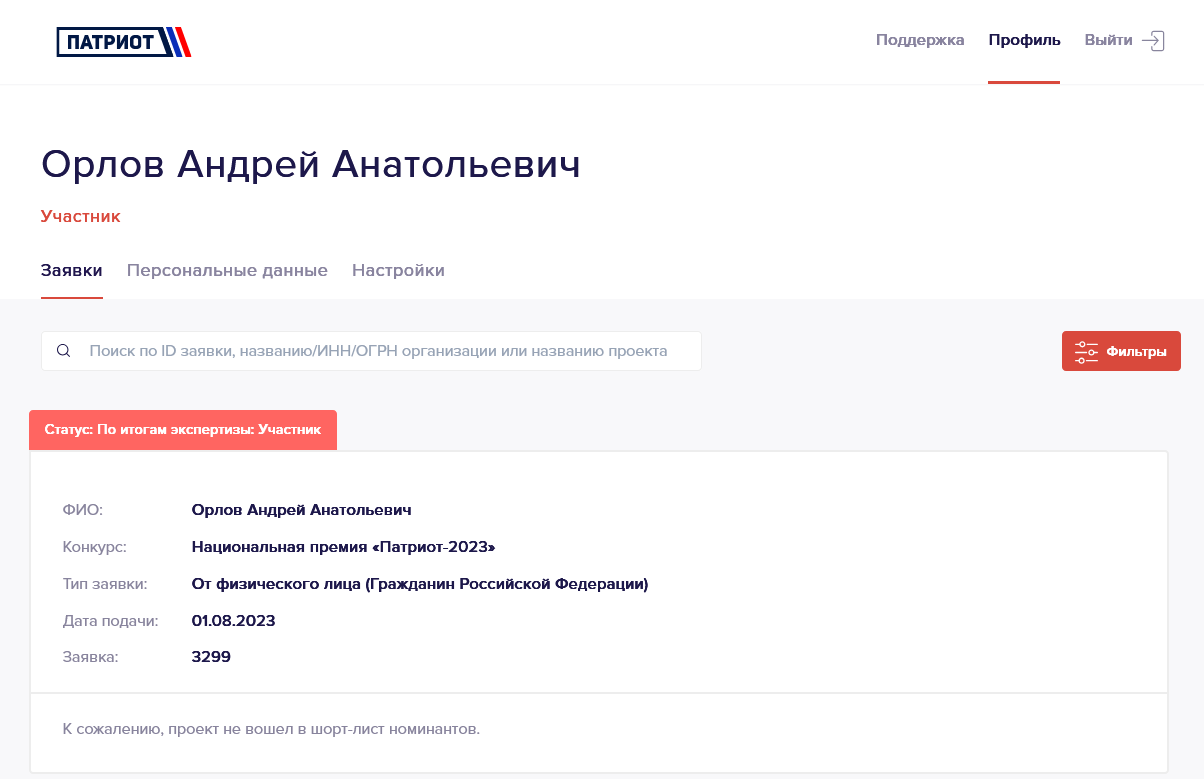Click the magnifier icon in search box
Screen dimensions: 1204x780
pos(64,351)
